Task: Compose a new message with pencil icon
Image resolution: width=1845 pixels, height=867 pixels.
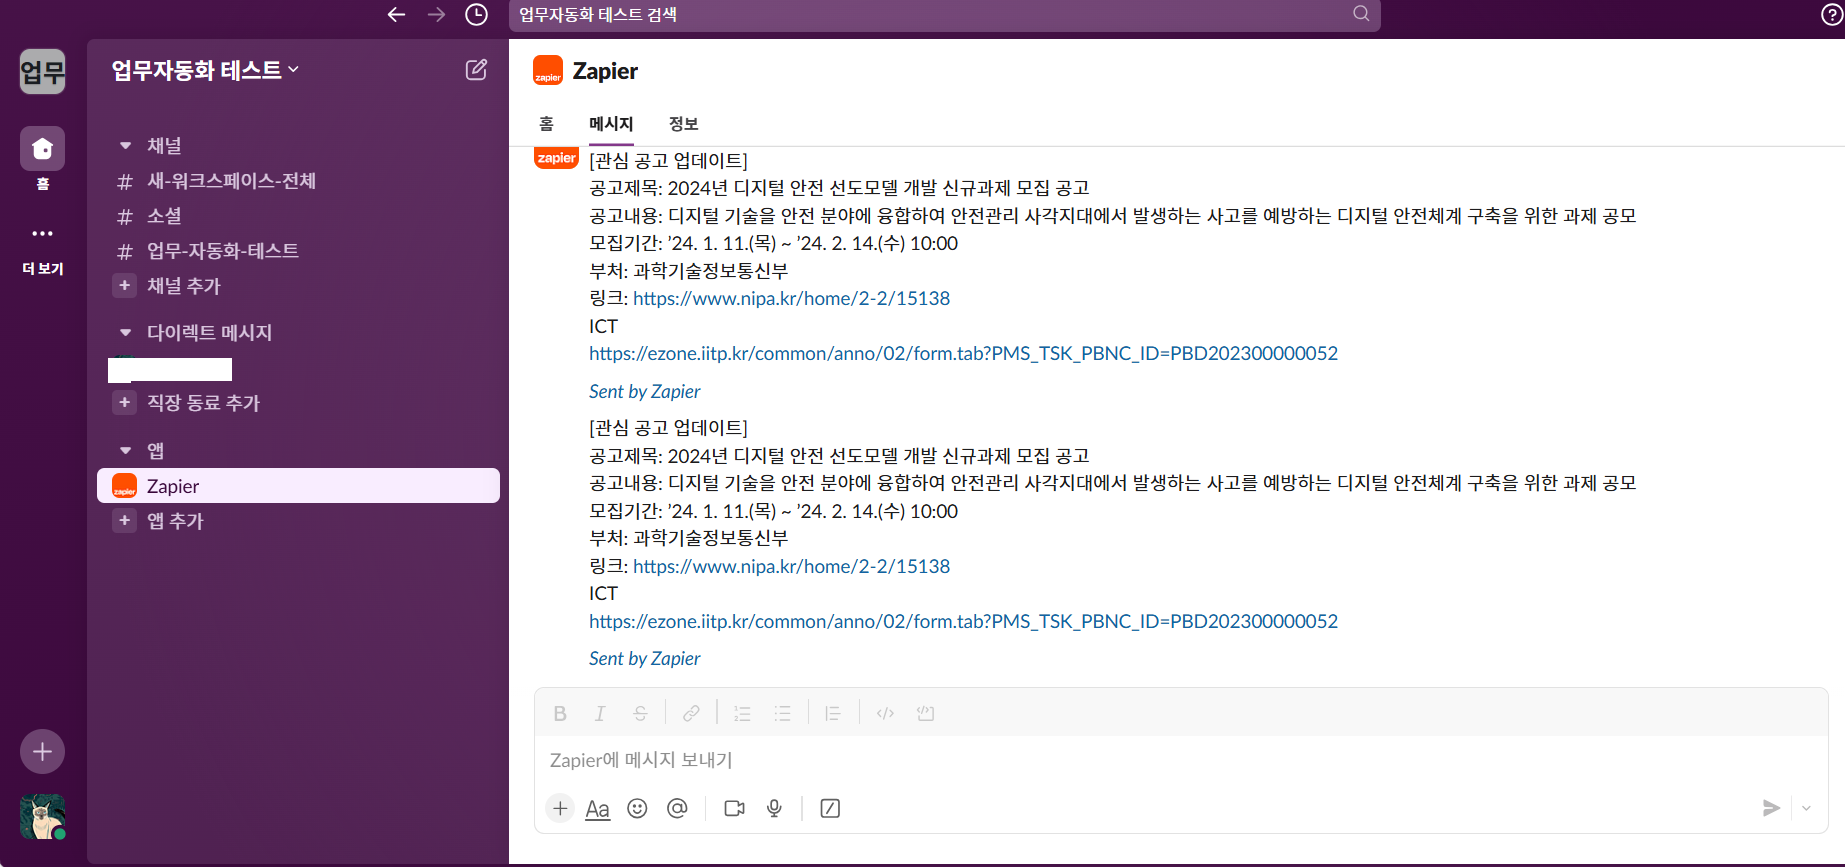Action: (476, 69)
